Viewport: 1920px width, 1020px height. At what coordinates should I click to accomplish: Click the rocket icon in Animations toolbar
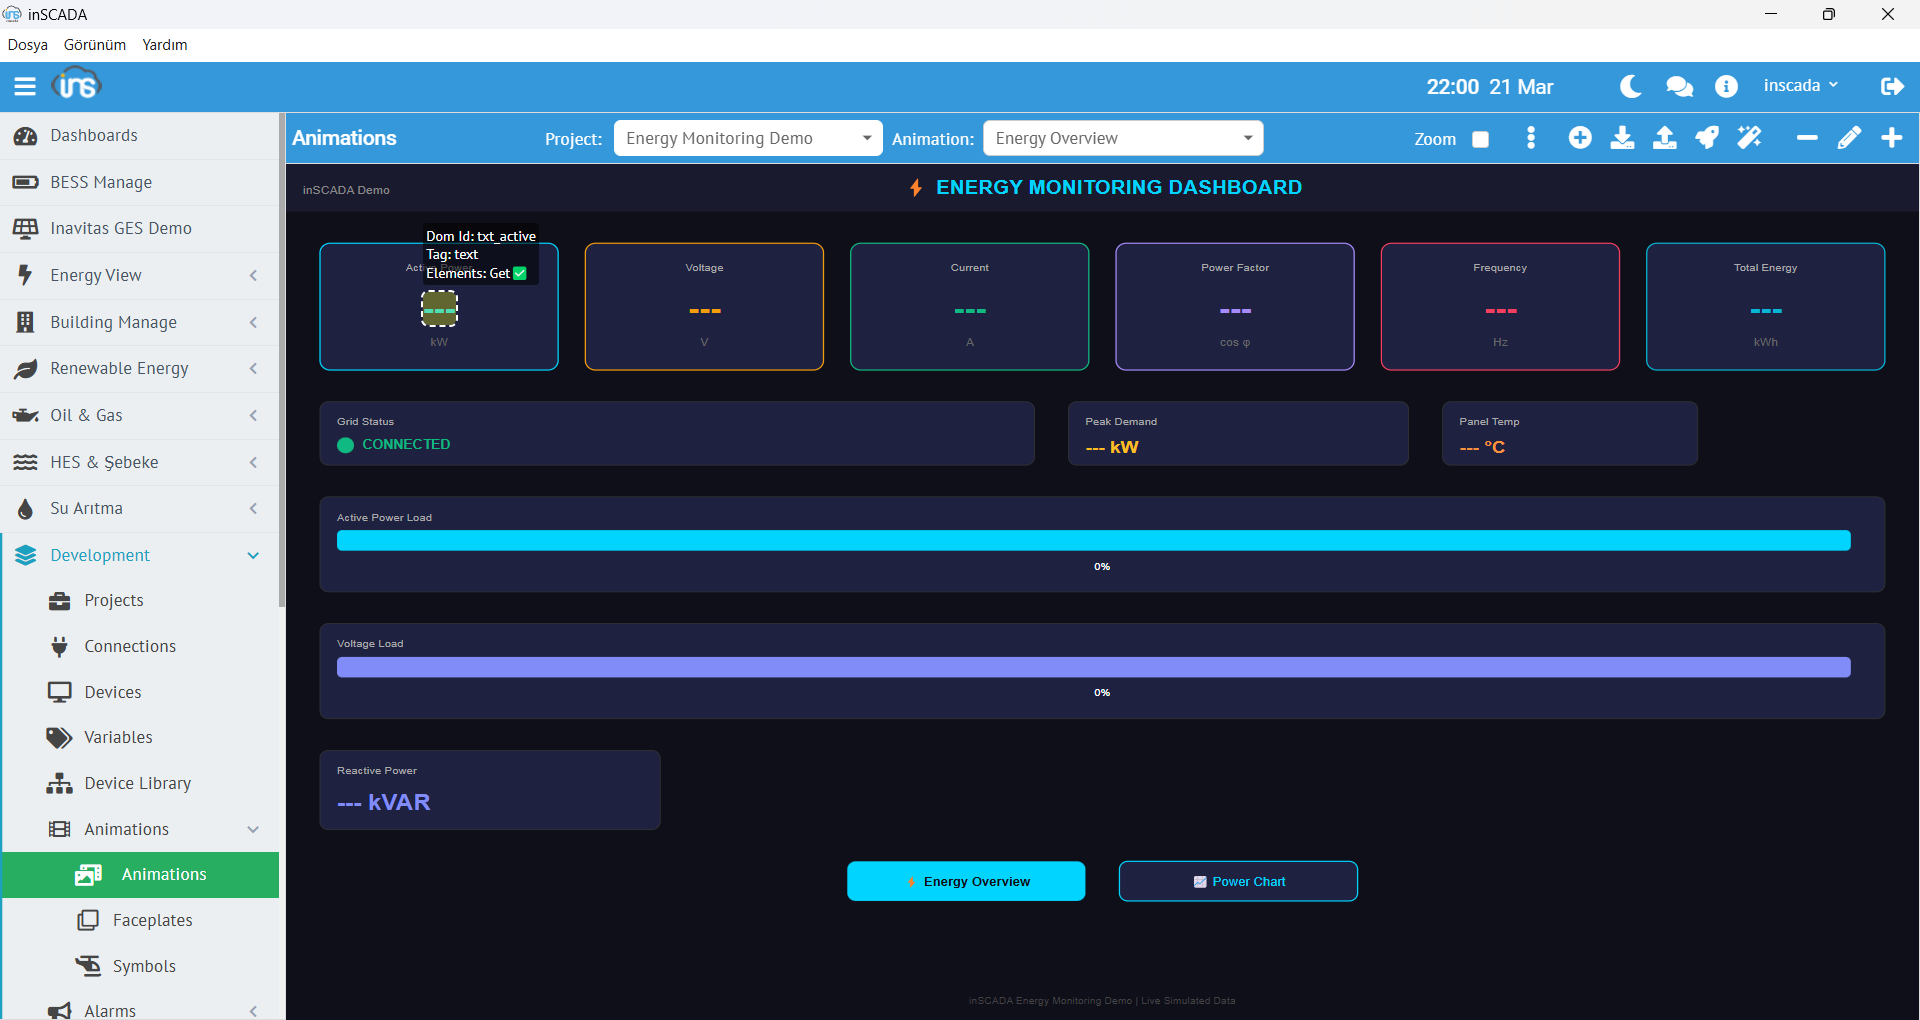tap(1707, 138)
